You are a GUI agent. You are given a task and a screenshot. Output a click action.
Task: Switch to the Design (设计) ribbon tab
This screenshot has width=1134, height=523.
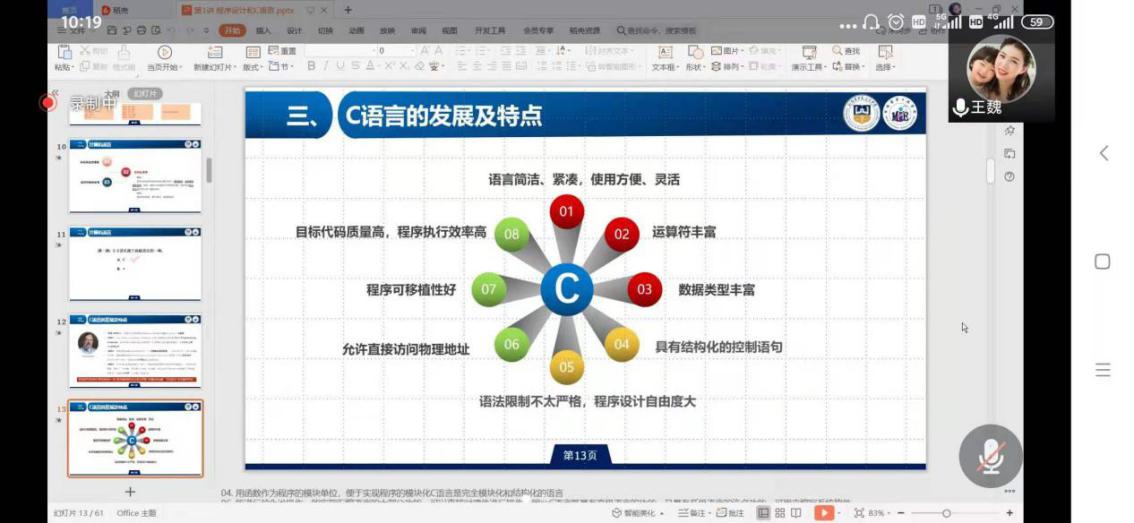(x=294, y=31)
